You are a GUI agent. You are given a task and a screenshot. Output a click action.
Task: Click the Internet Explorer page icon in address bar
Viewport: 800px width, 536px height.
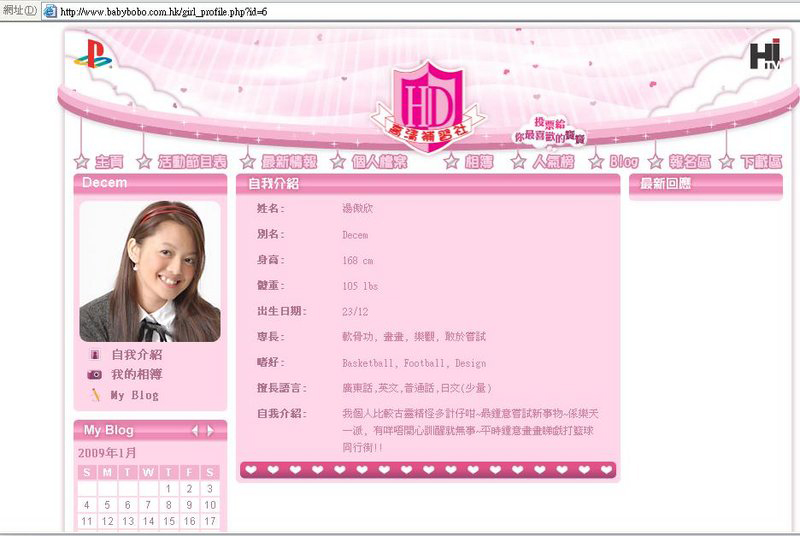49,11
